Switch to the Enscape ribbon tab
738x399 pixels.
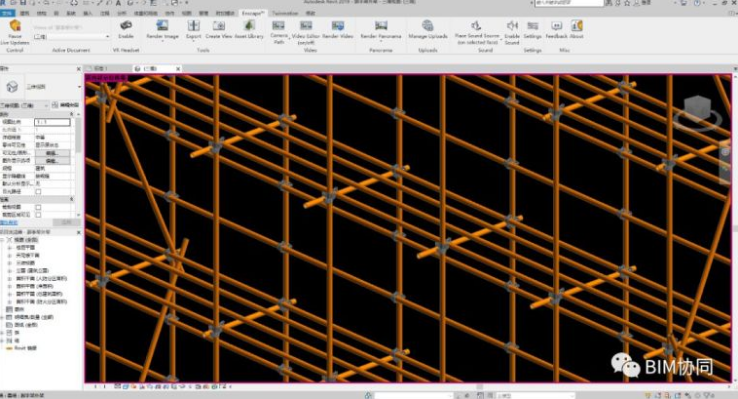[x=253, y=13]
